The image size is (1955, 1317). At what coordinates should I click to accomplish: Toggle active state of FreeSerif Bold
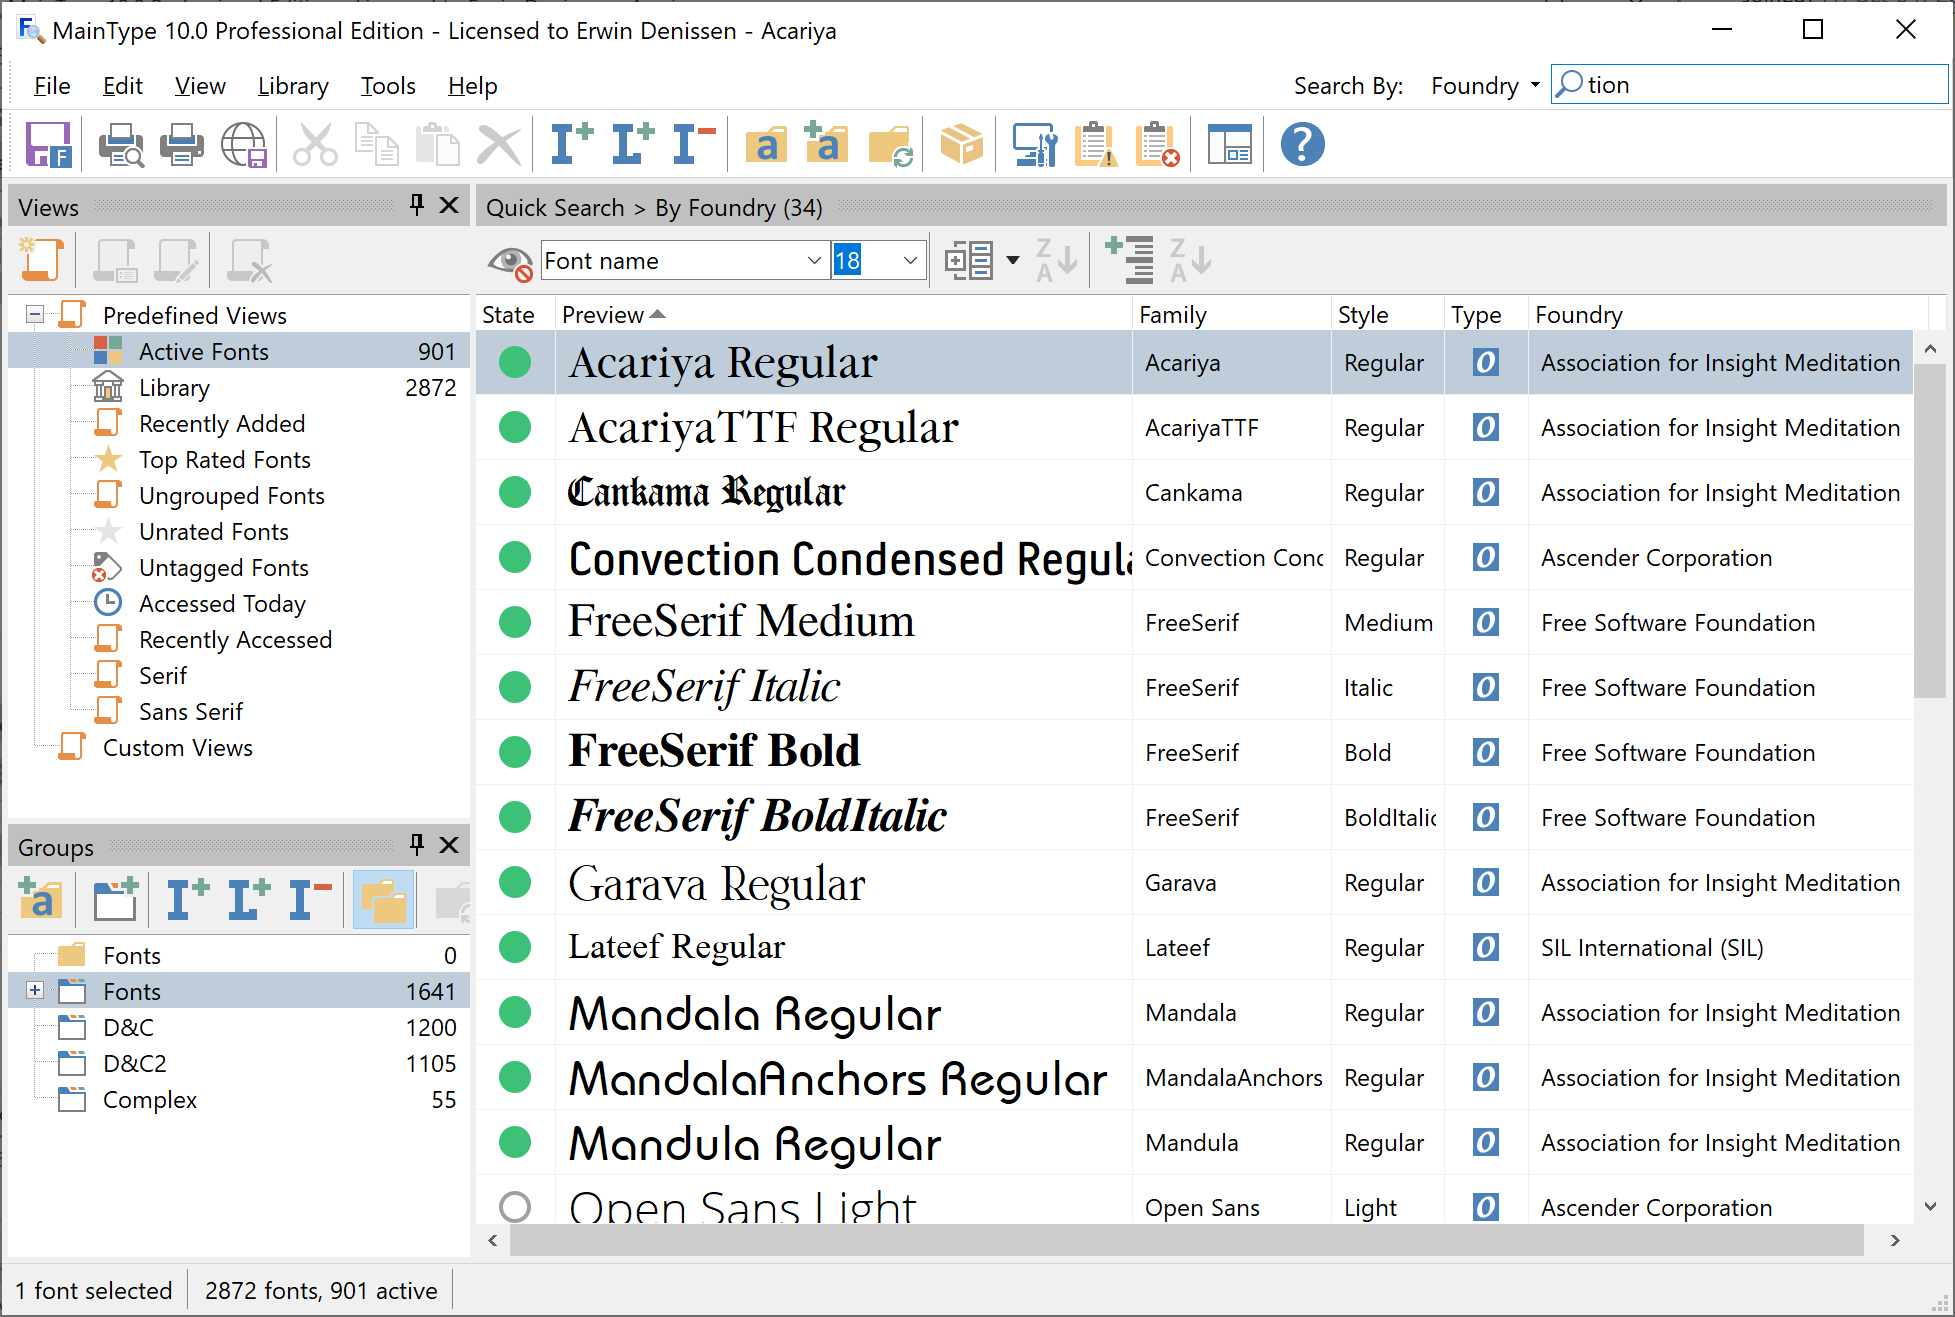coord(515,752)
